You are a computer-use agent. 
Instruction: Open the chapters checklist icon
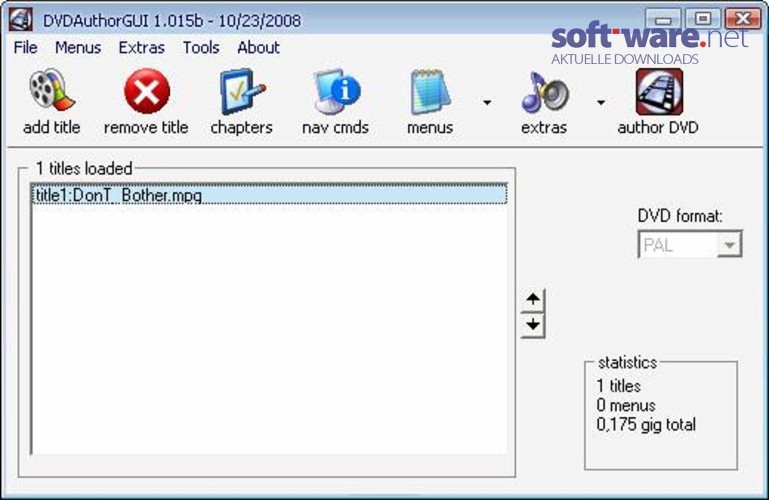point(242,91)
